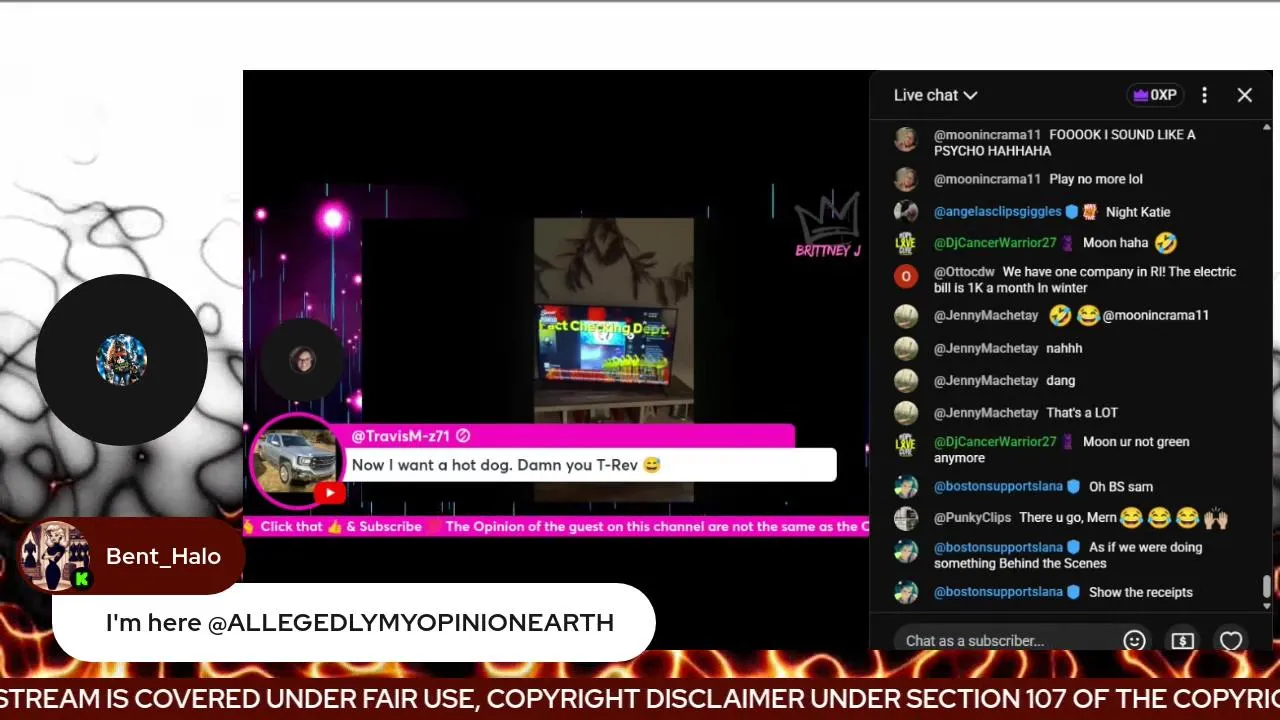Click the 'nahhh' chat message
This screenshot has height=720, width=1280.
coord(1064,348)
